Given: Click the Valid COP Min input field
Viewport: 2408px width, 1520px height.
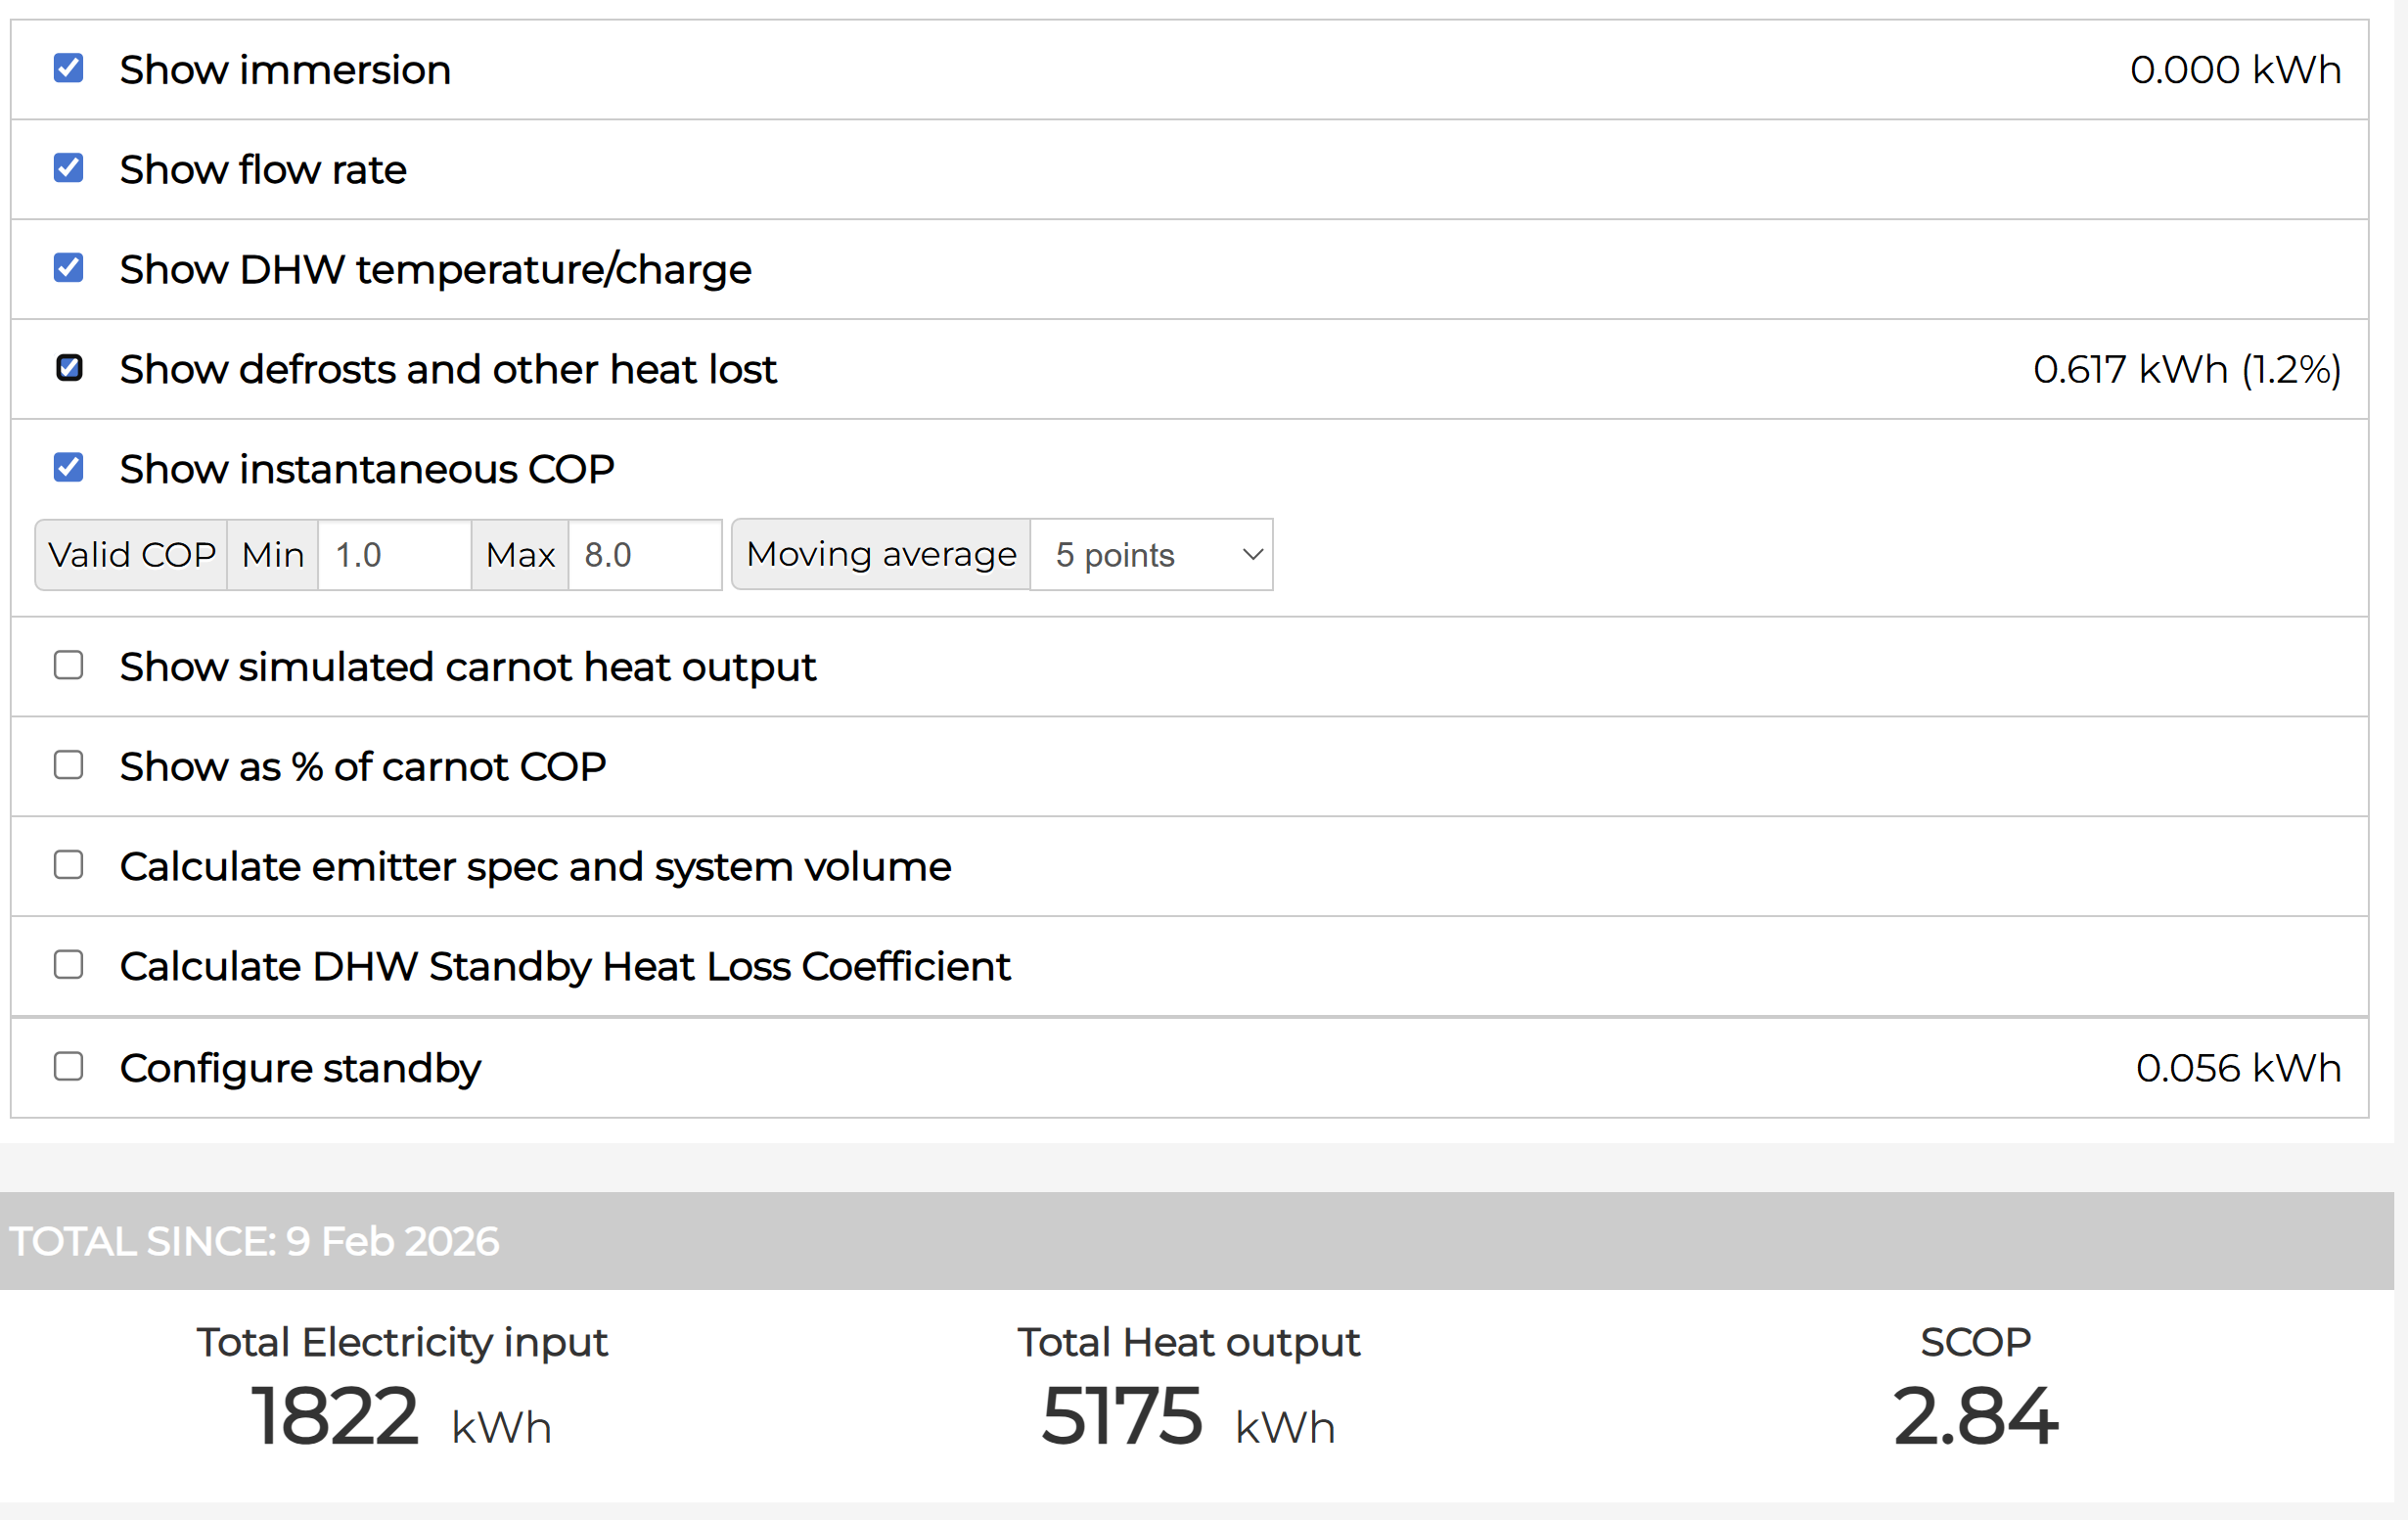Looking at the screenshot, I should (394, 555).
